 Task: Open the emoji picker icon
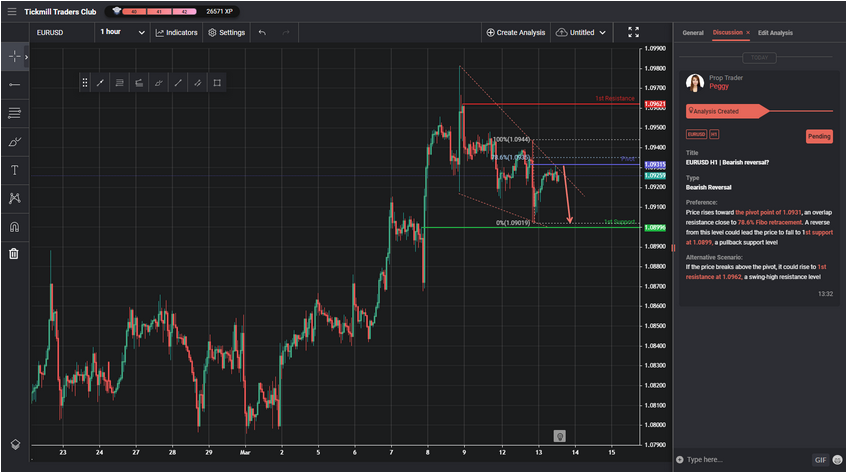click(837, 460)
